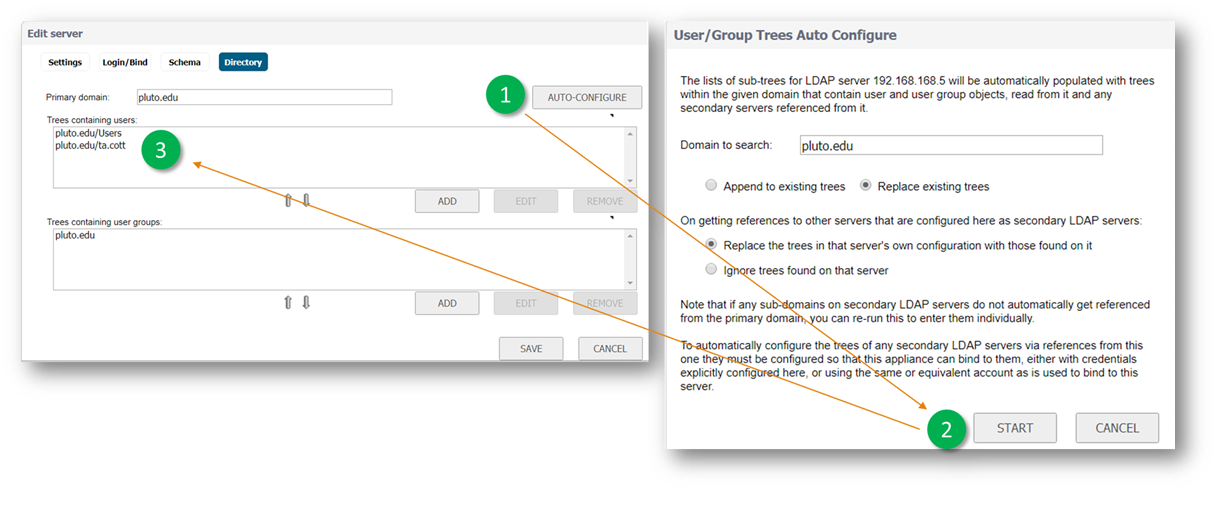Click move-down arrow under users trees list
Image resolution: width=1217 pixels, height=509 pixels.
tap(306, 201)
